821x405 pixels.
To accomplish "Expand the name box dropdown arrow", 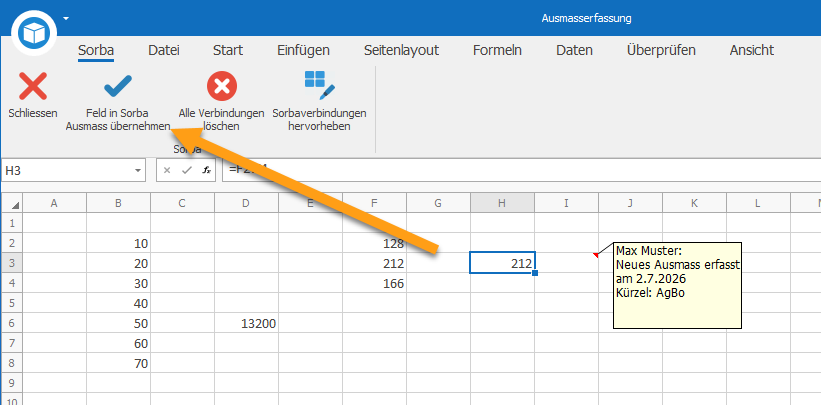I will 138,171.
